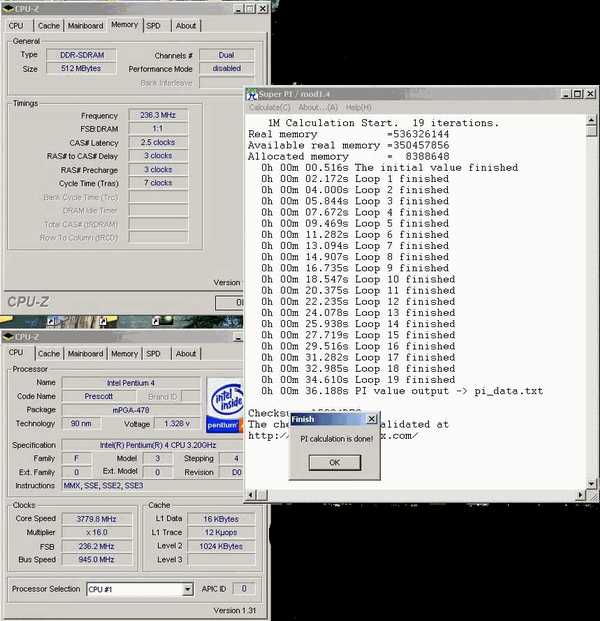600x621 pixels.
Task: Click the 3779.8 MHz core speed value
Action: [97, 519]
